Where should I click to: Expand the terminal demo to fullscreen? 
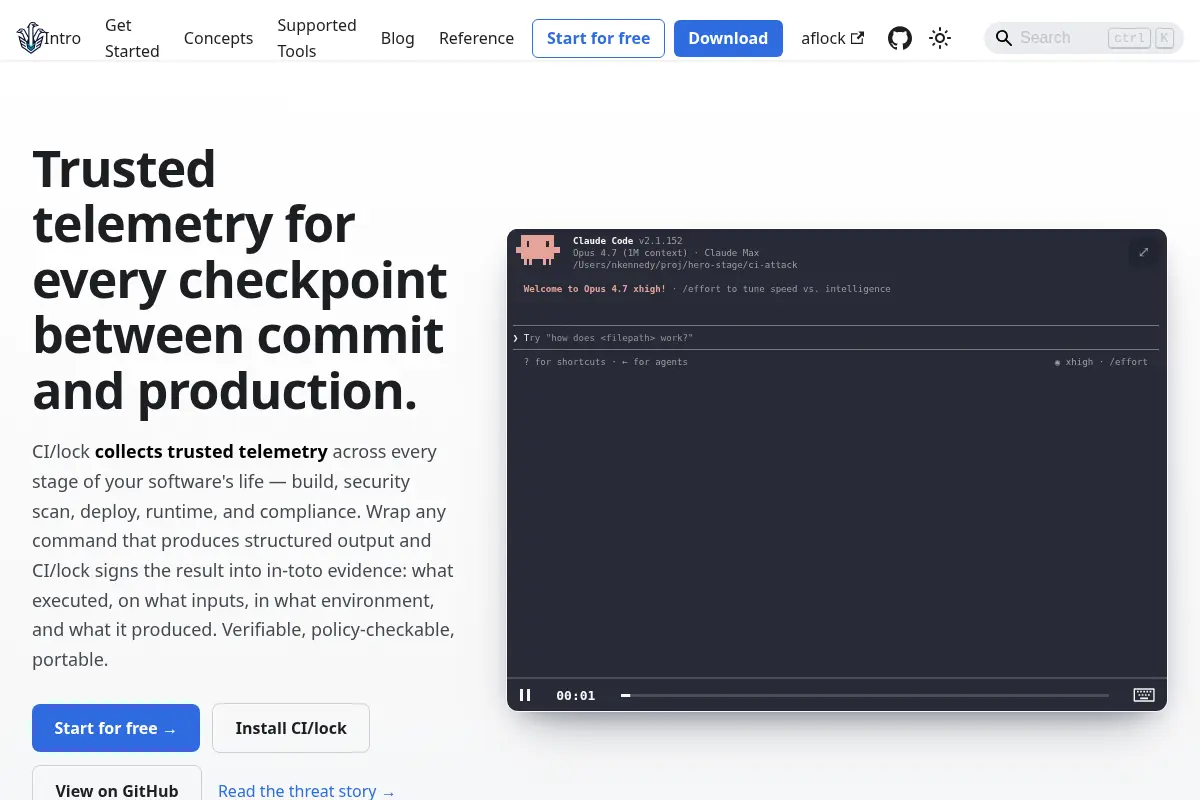pos(1144,252)
